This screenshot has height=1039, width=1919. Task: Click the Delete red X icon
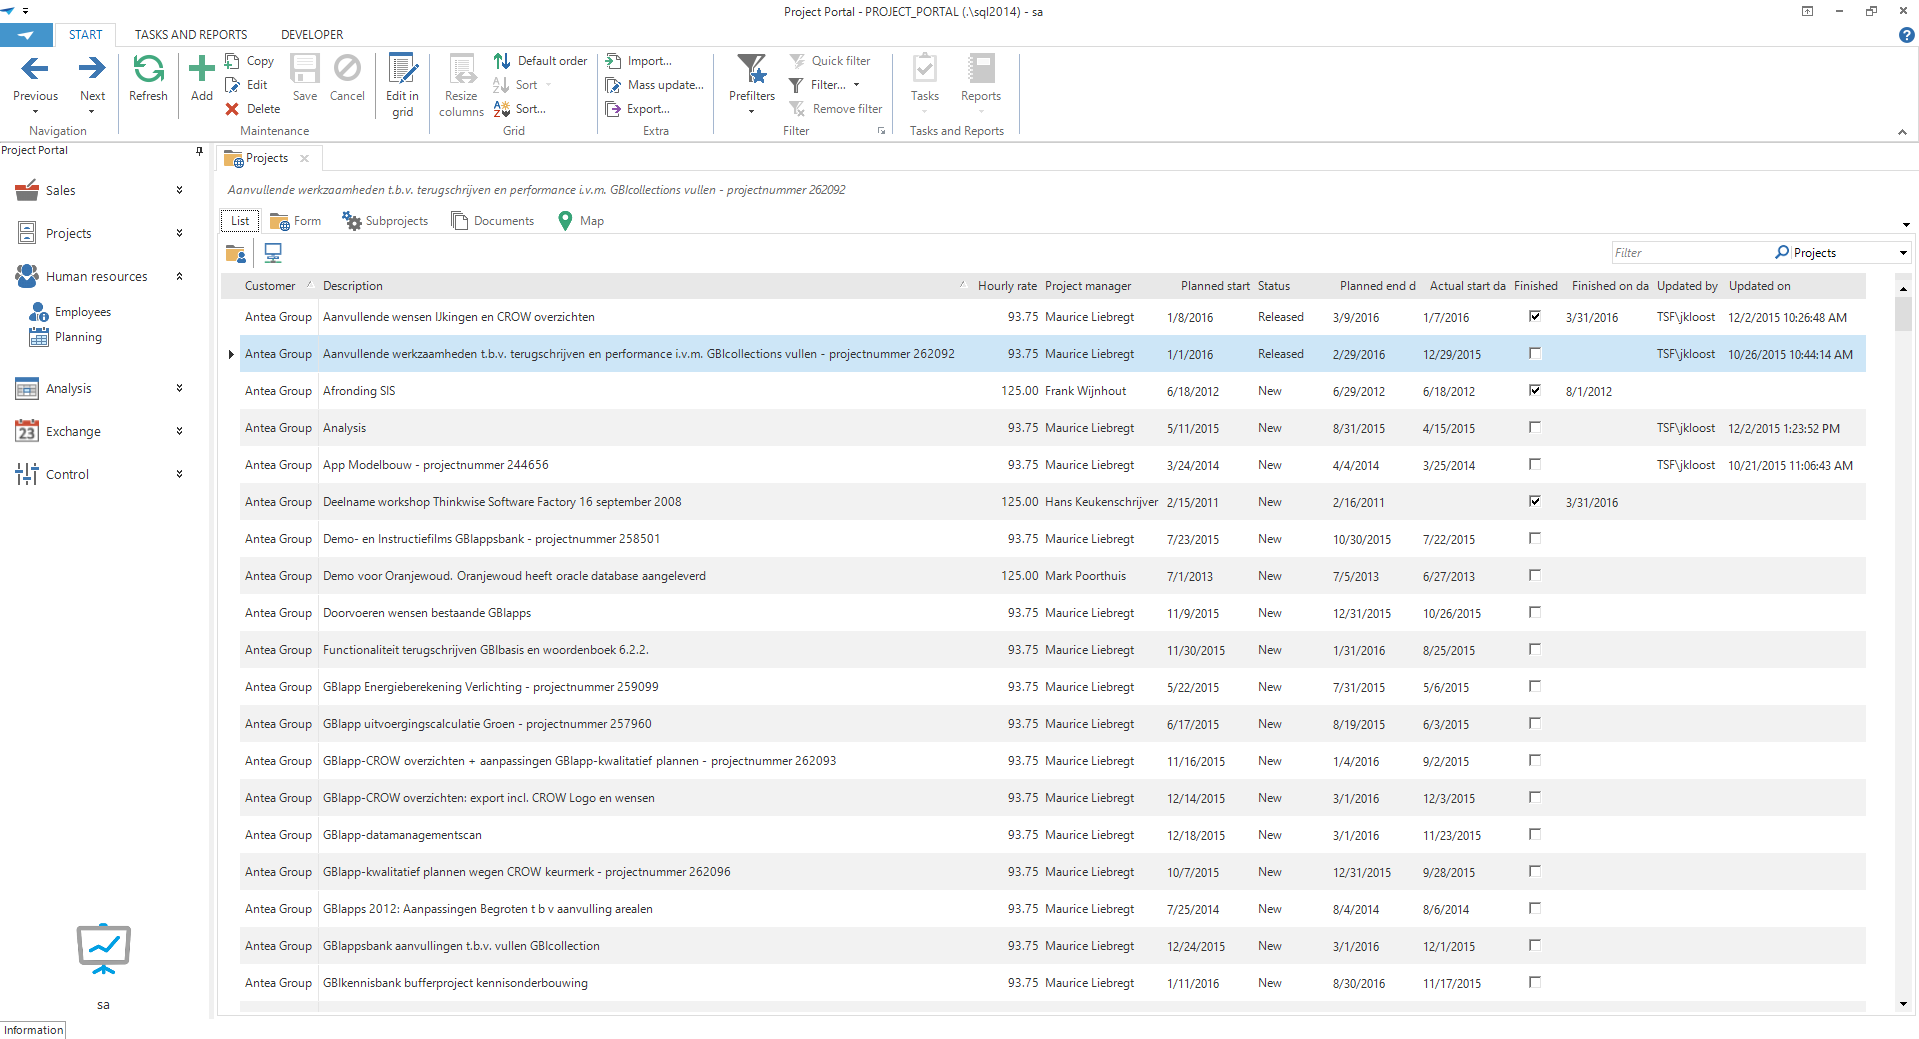click(x=232, y=109)
